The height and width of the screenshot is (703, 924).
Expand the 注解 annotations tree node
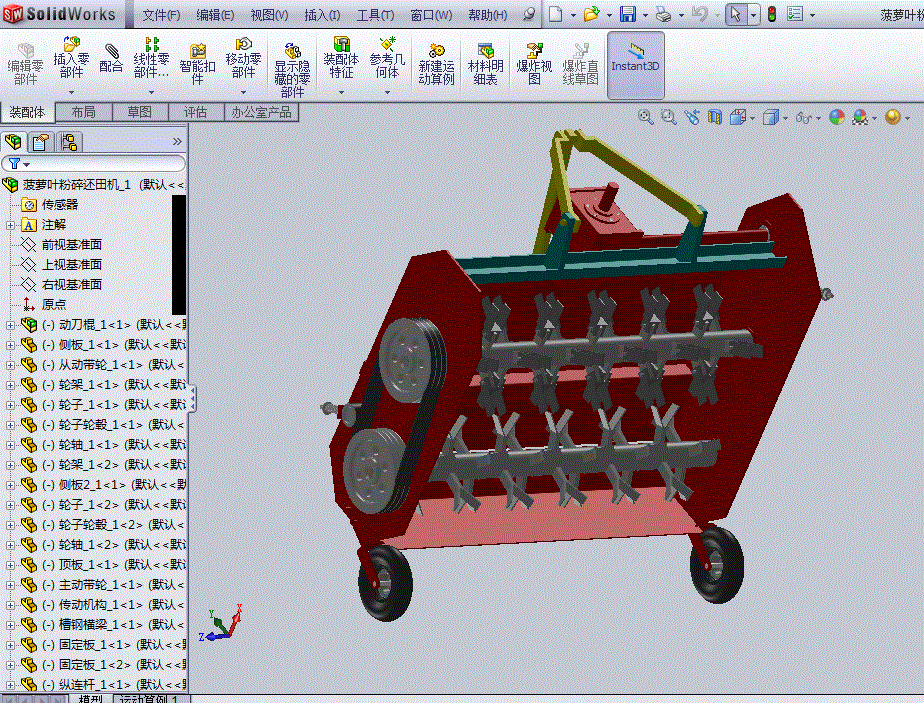pyautogui.click(x=11, y=225)
